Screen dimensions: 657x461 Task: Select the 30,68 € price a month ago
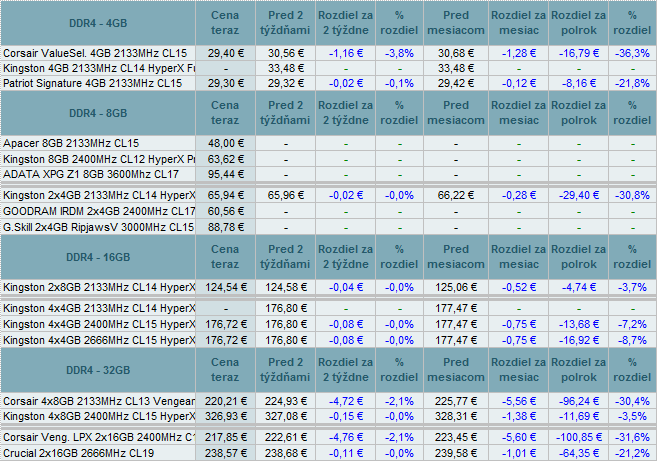[456, 53]
